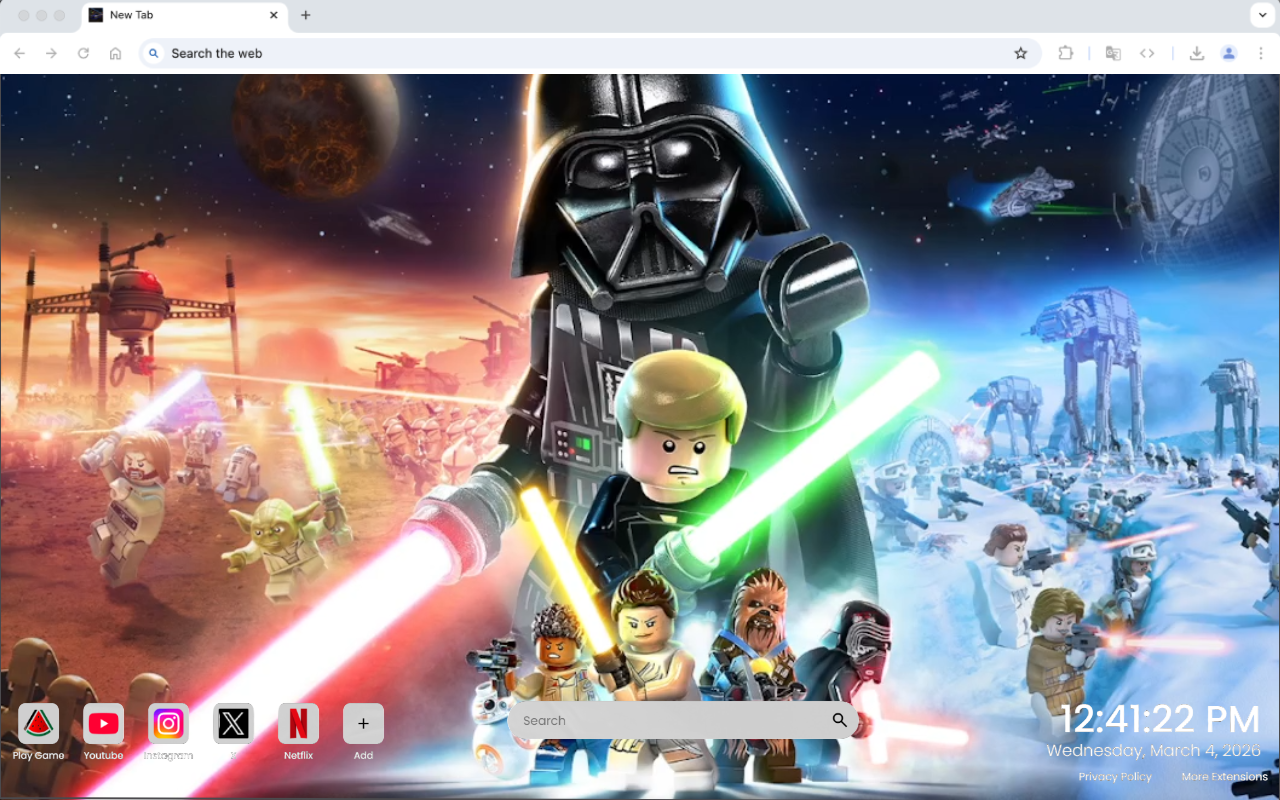Open the profile avatar icon
The image size is (1280, 800).
(x=1229, y=53)
